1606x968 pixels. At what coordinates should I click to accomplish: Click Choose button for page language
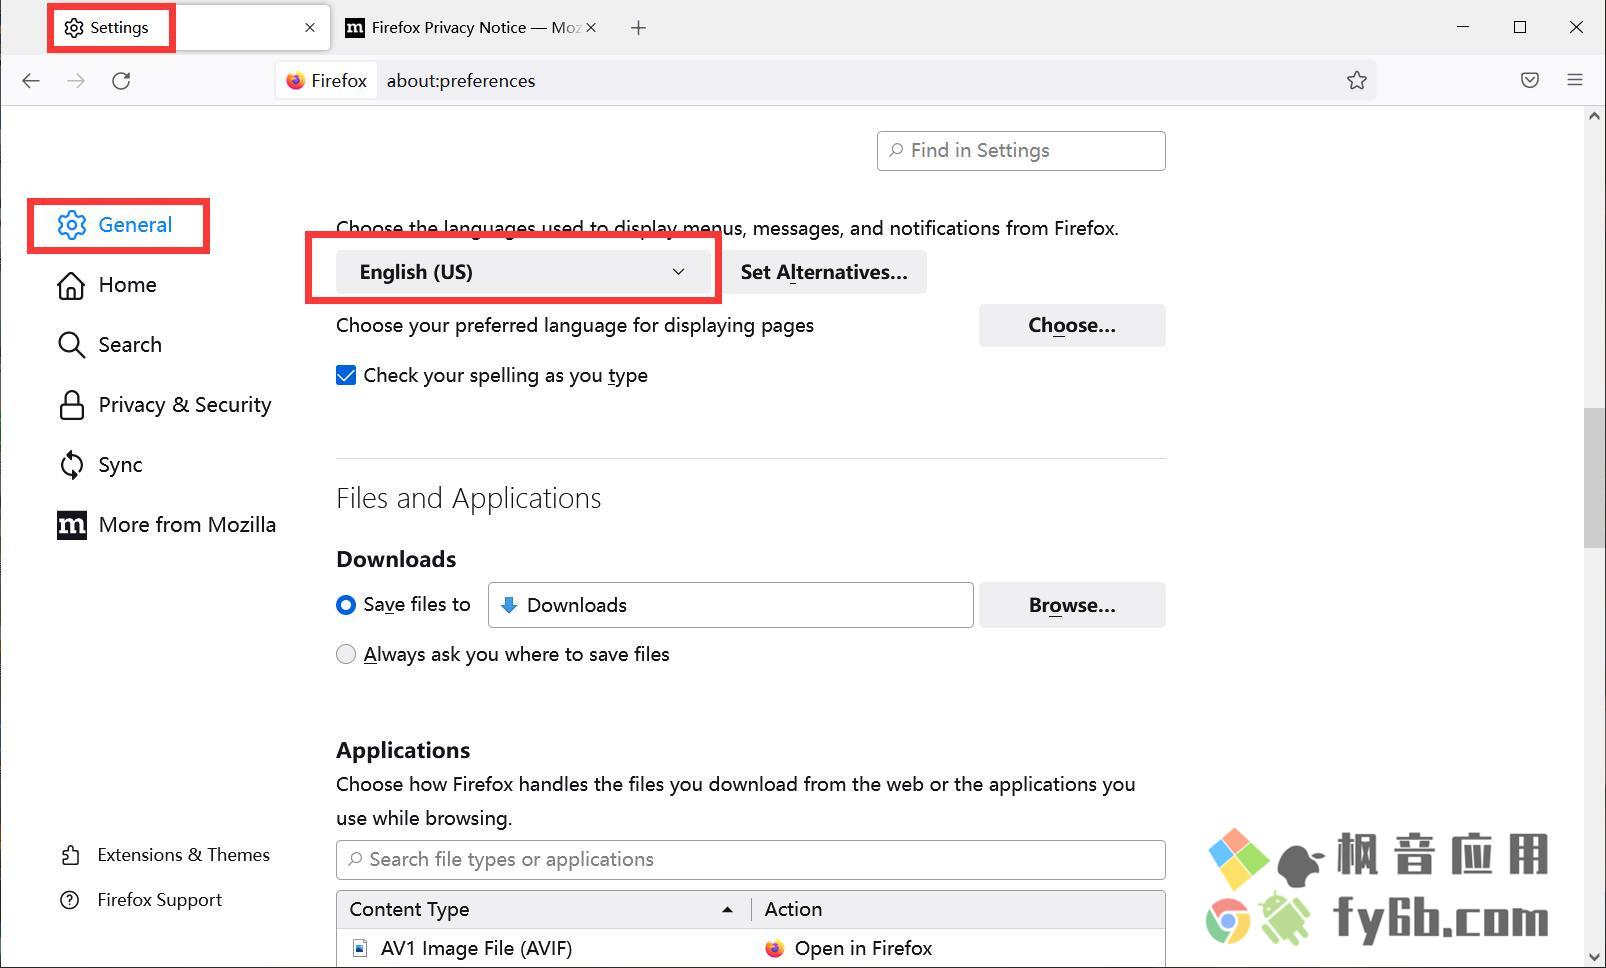coord(1072,326)
